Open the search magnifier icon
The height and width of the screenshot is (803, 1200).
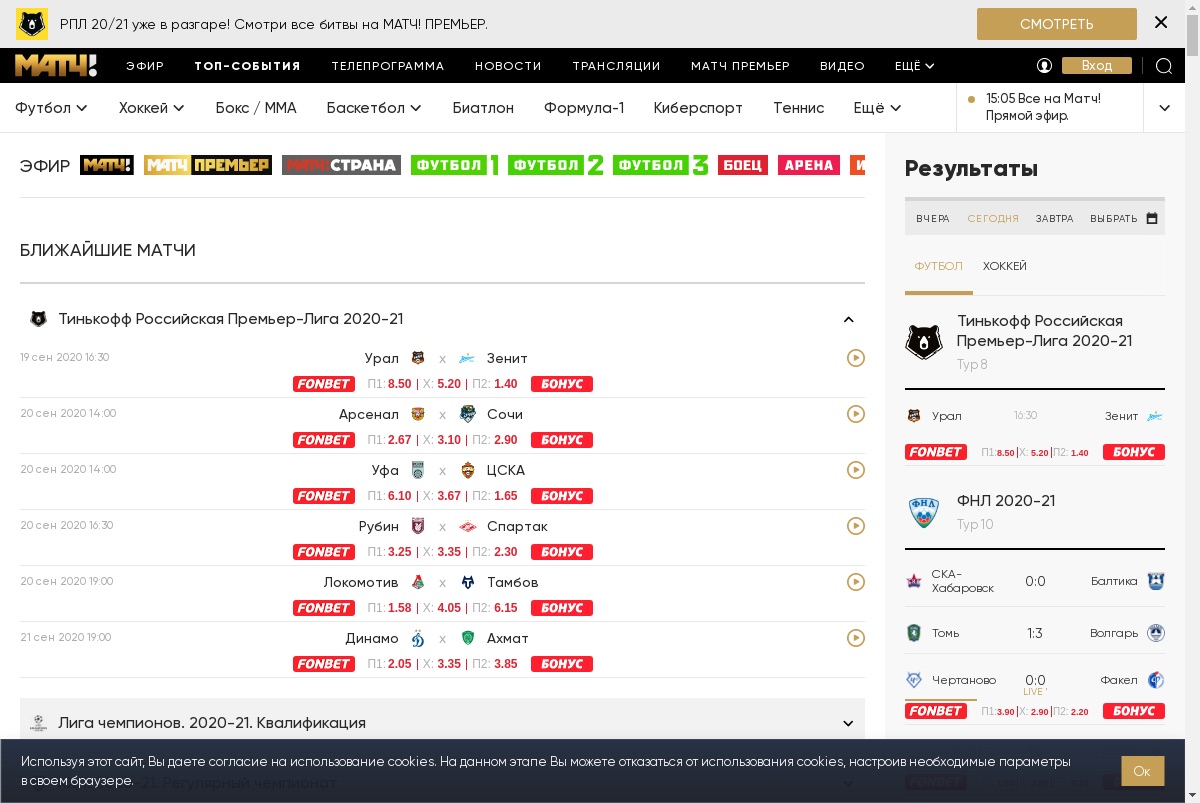pos(1164,66)
